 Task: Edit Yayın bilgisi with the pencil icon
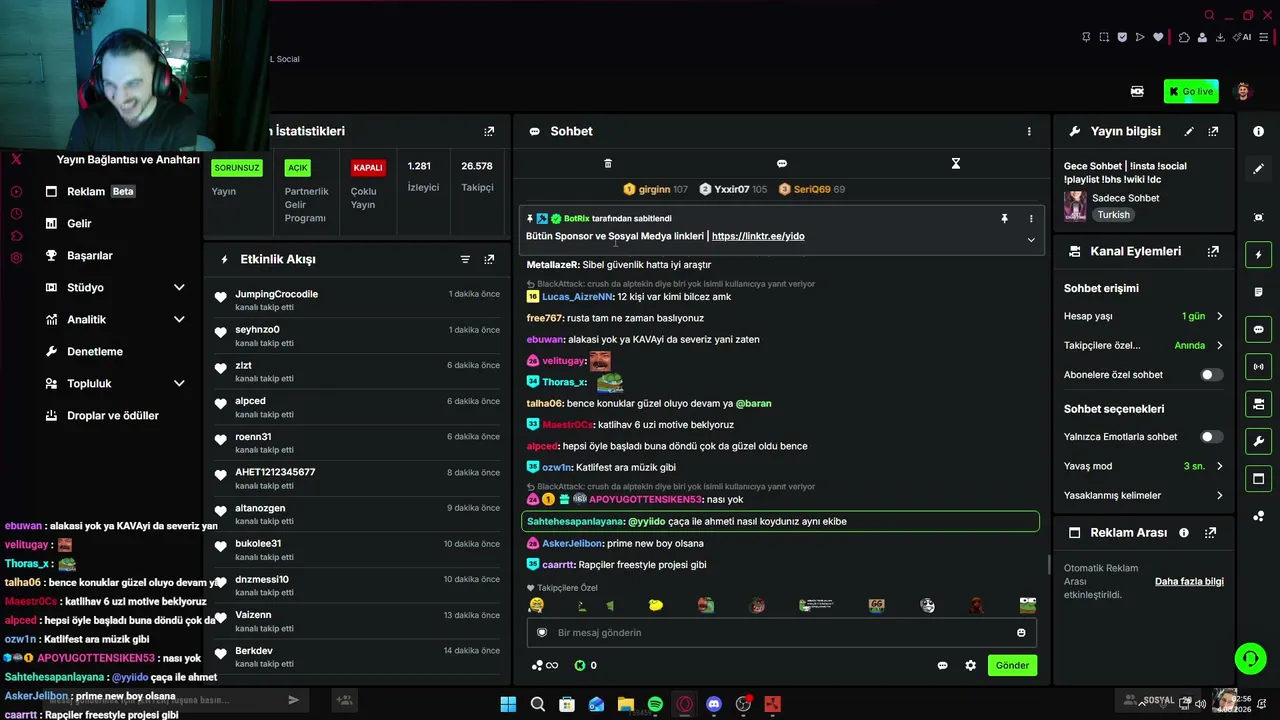pos(1189,131)
